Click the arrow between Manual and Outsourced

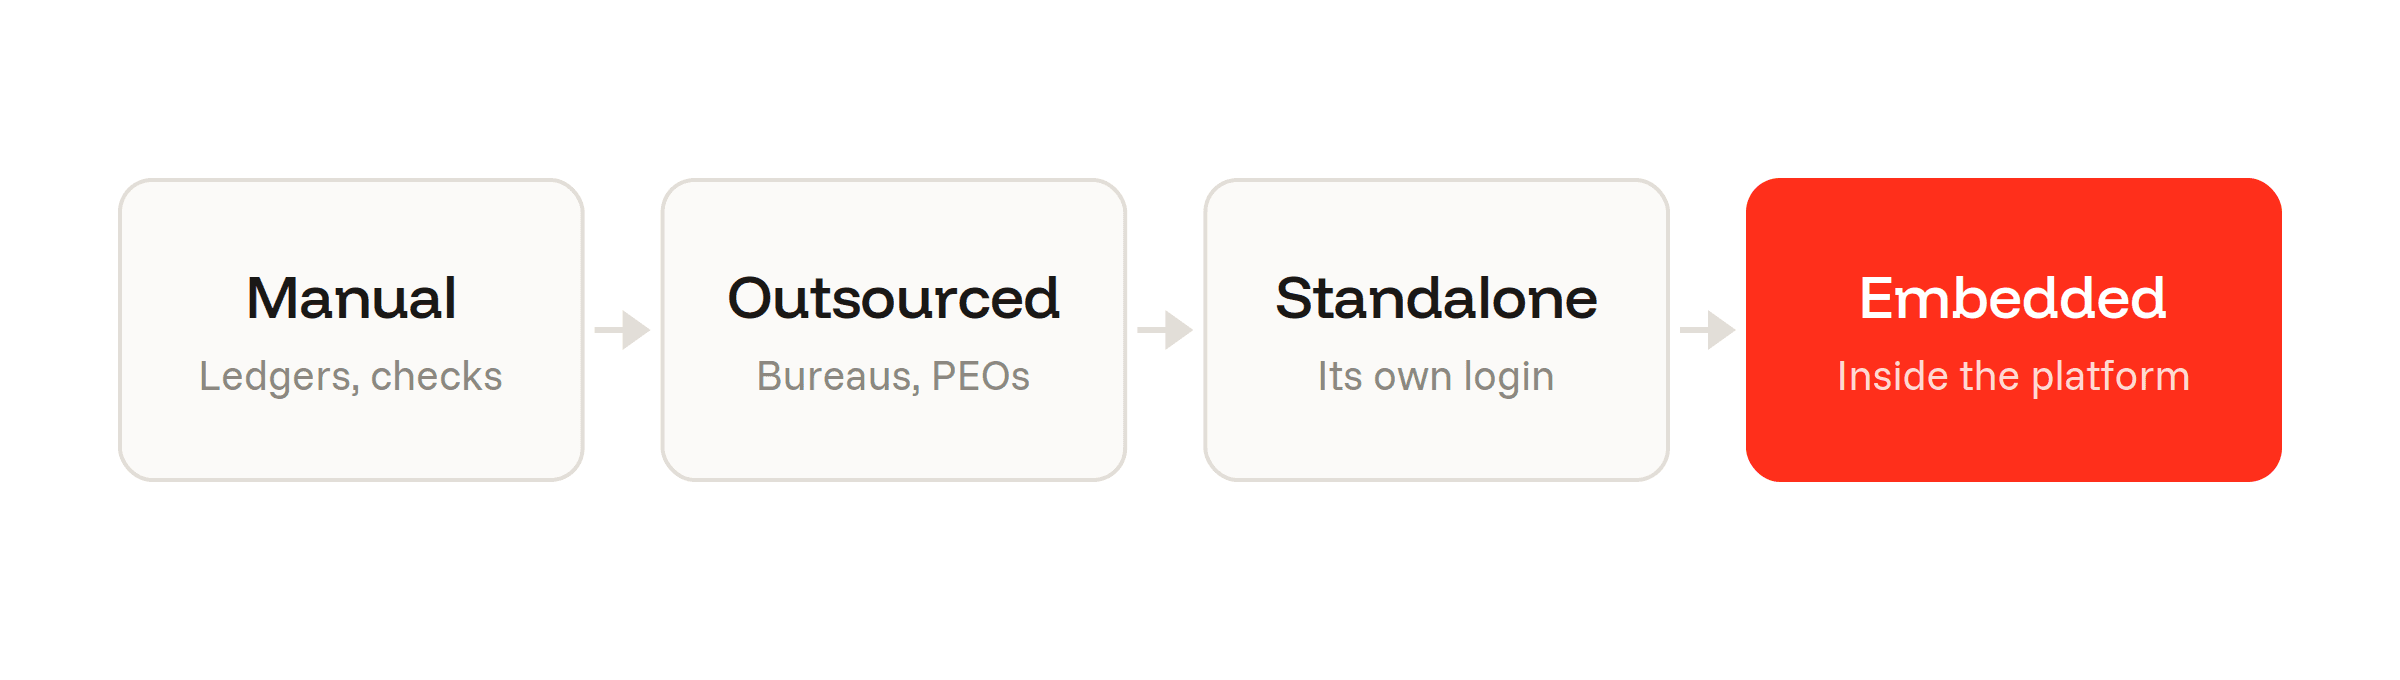[622, 330]
